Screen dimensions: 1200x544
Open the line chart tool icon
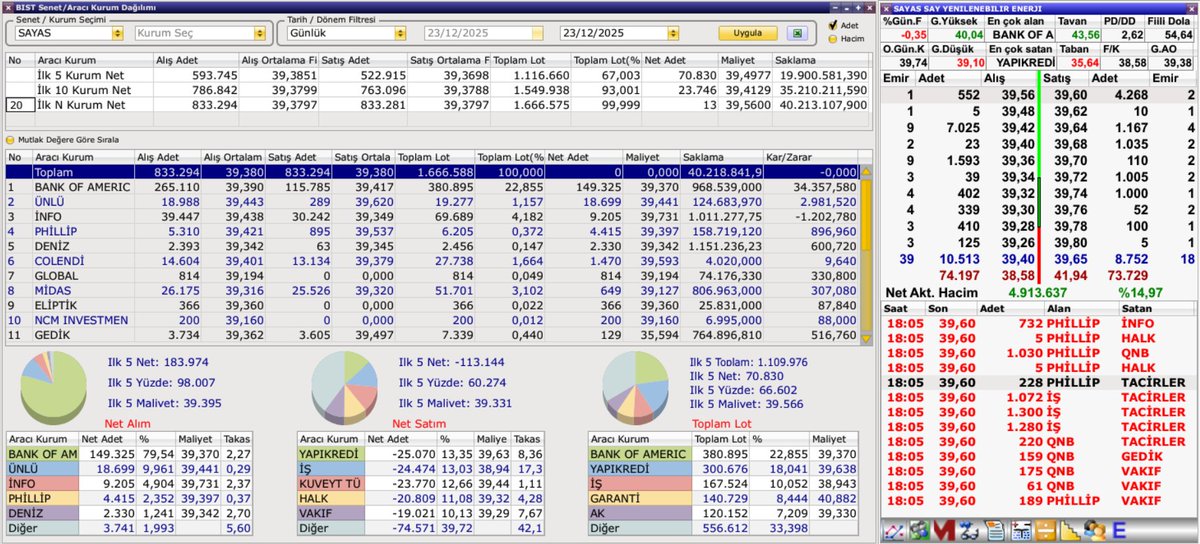tap(893, 530)
